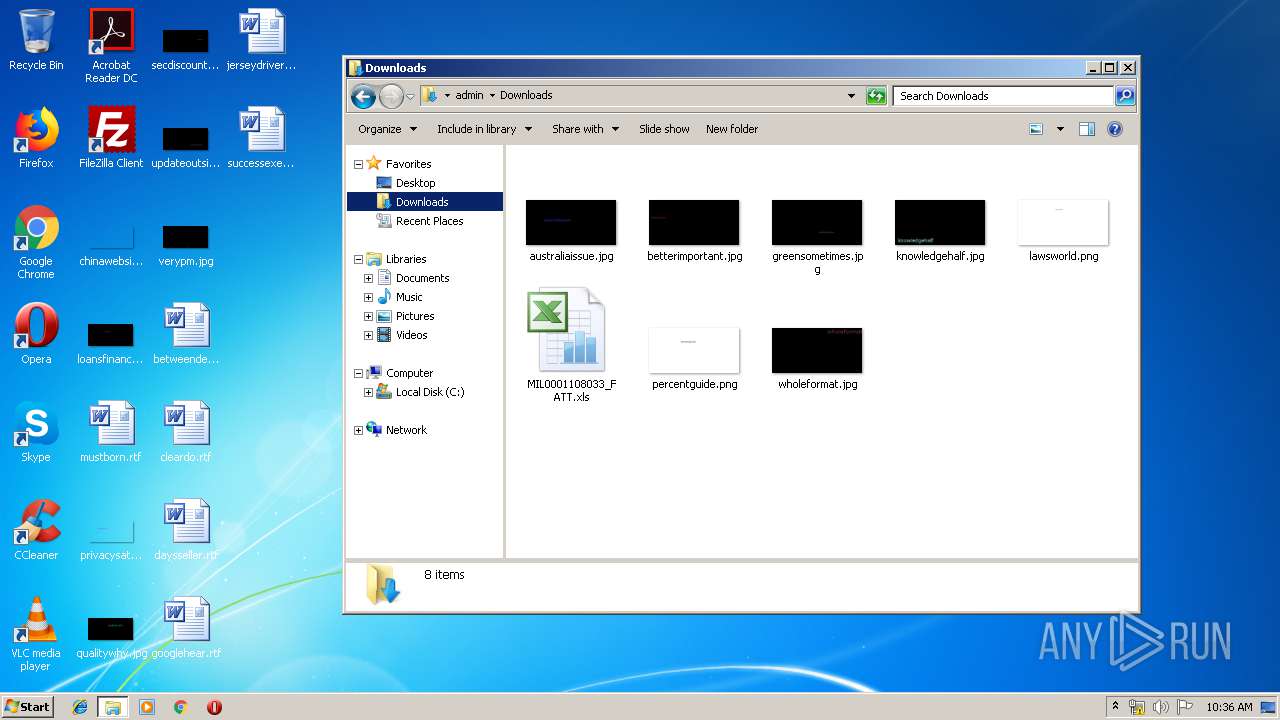Select the jerseydriver Word document icon
Image resolution: width=1280 pixels, height=720 pixels.
click(x=262, y=40)
